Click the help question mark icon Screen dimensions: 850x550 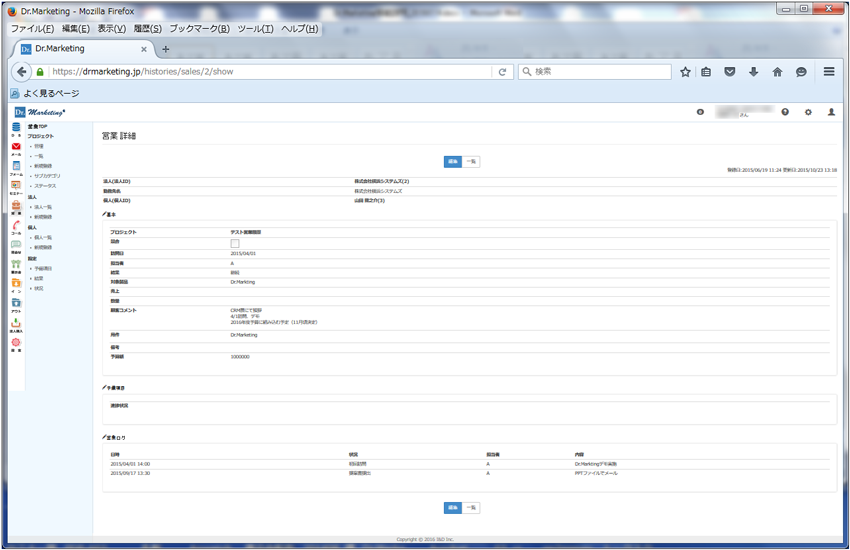[785, 112]
